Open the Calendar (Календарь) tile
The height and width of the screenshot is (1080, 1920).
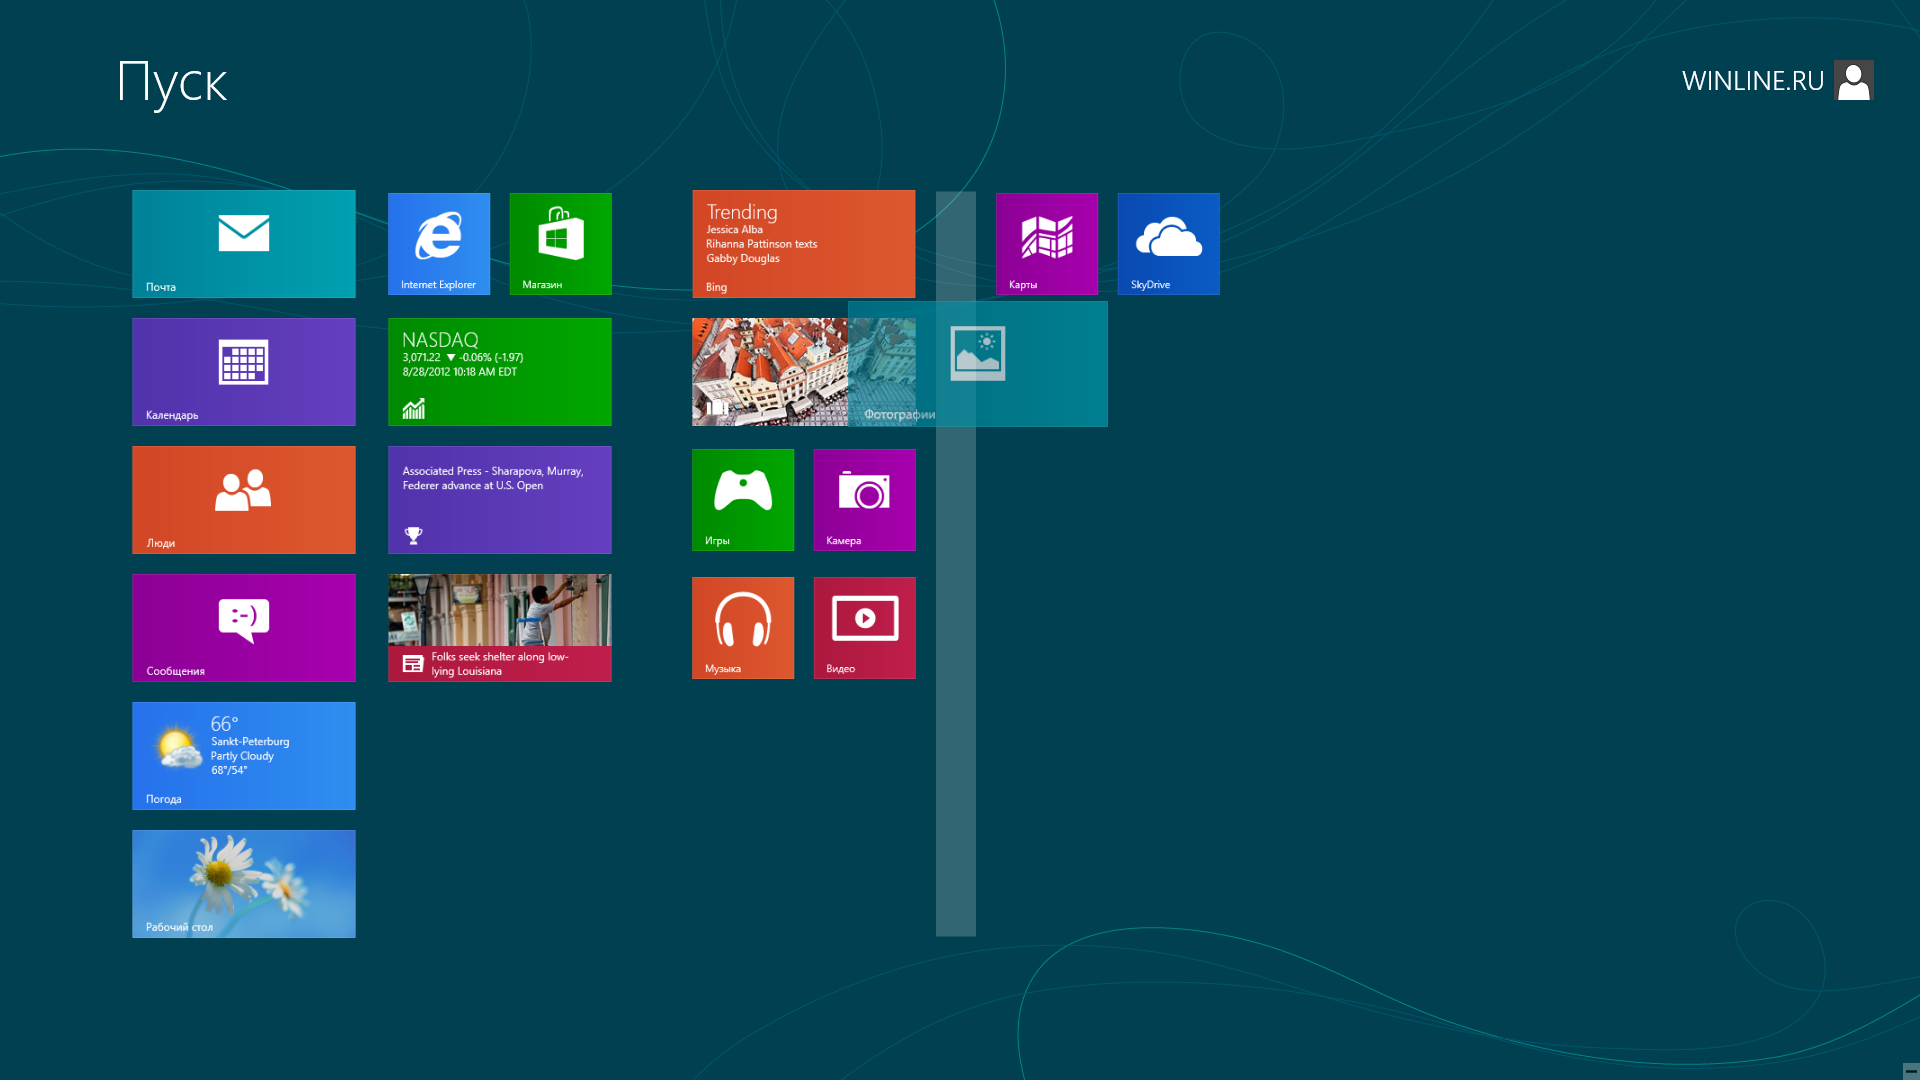(243, 371)
